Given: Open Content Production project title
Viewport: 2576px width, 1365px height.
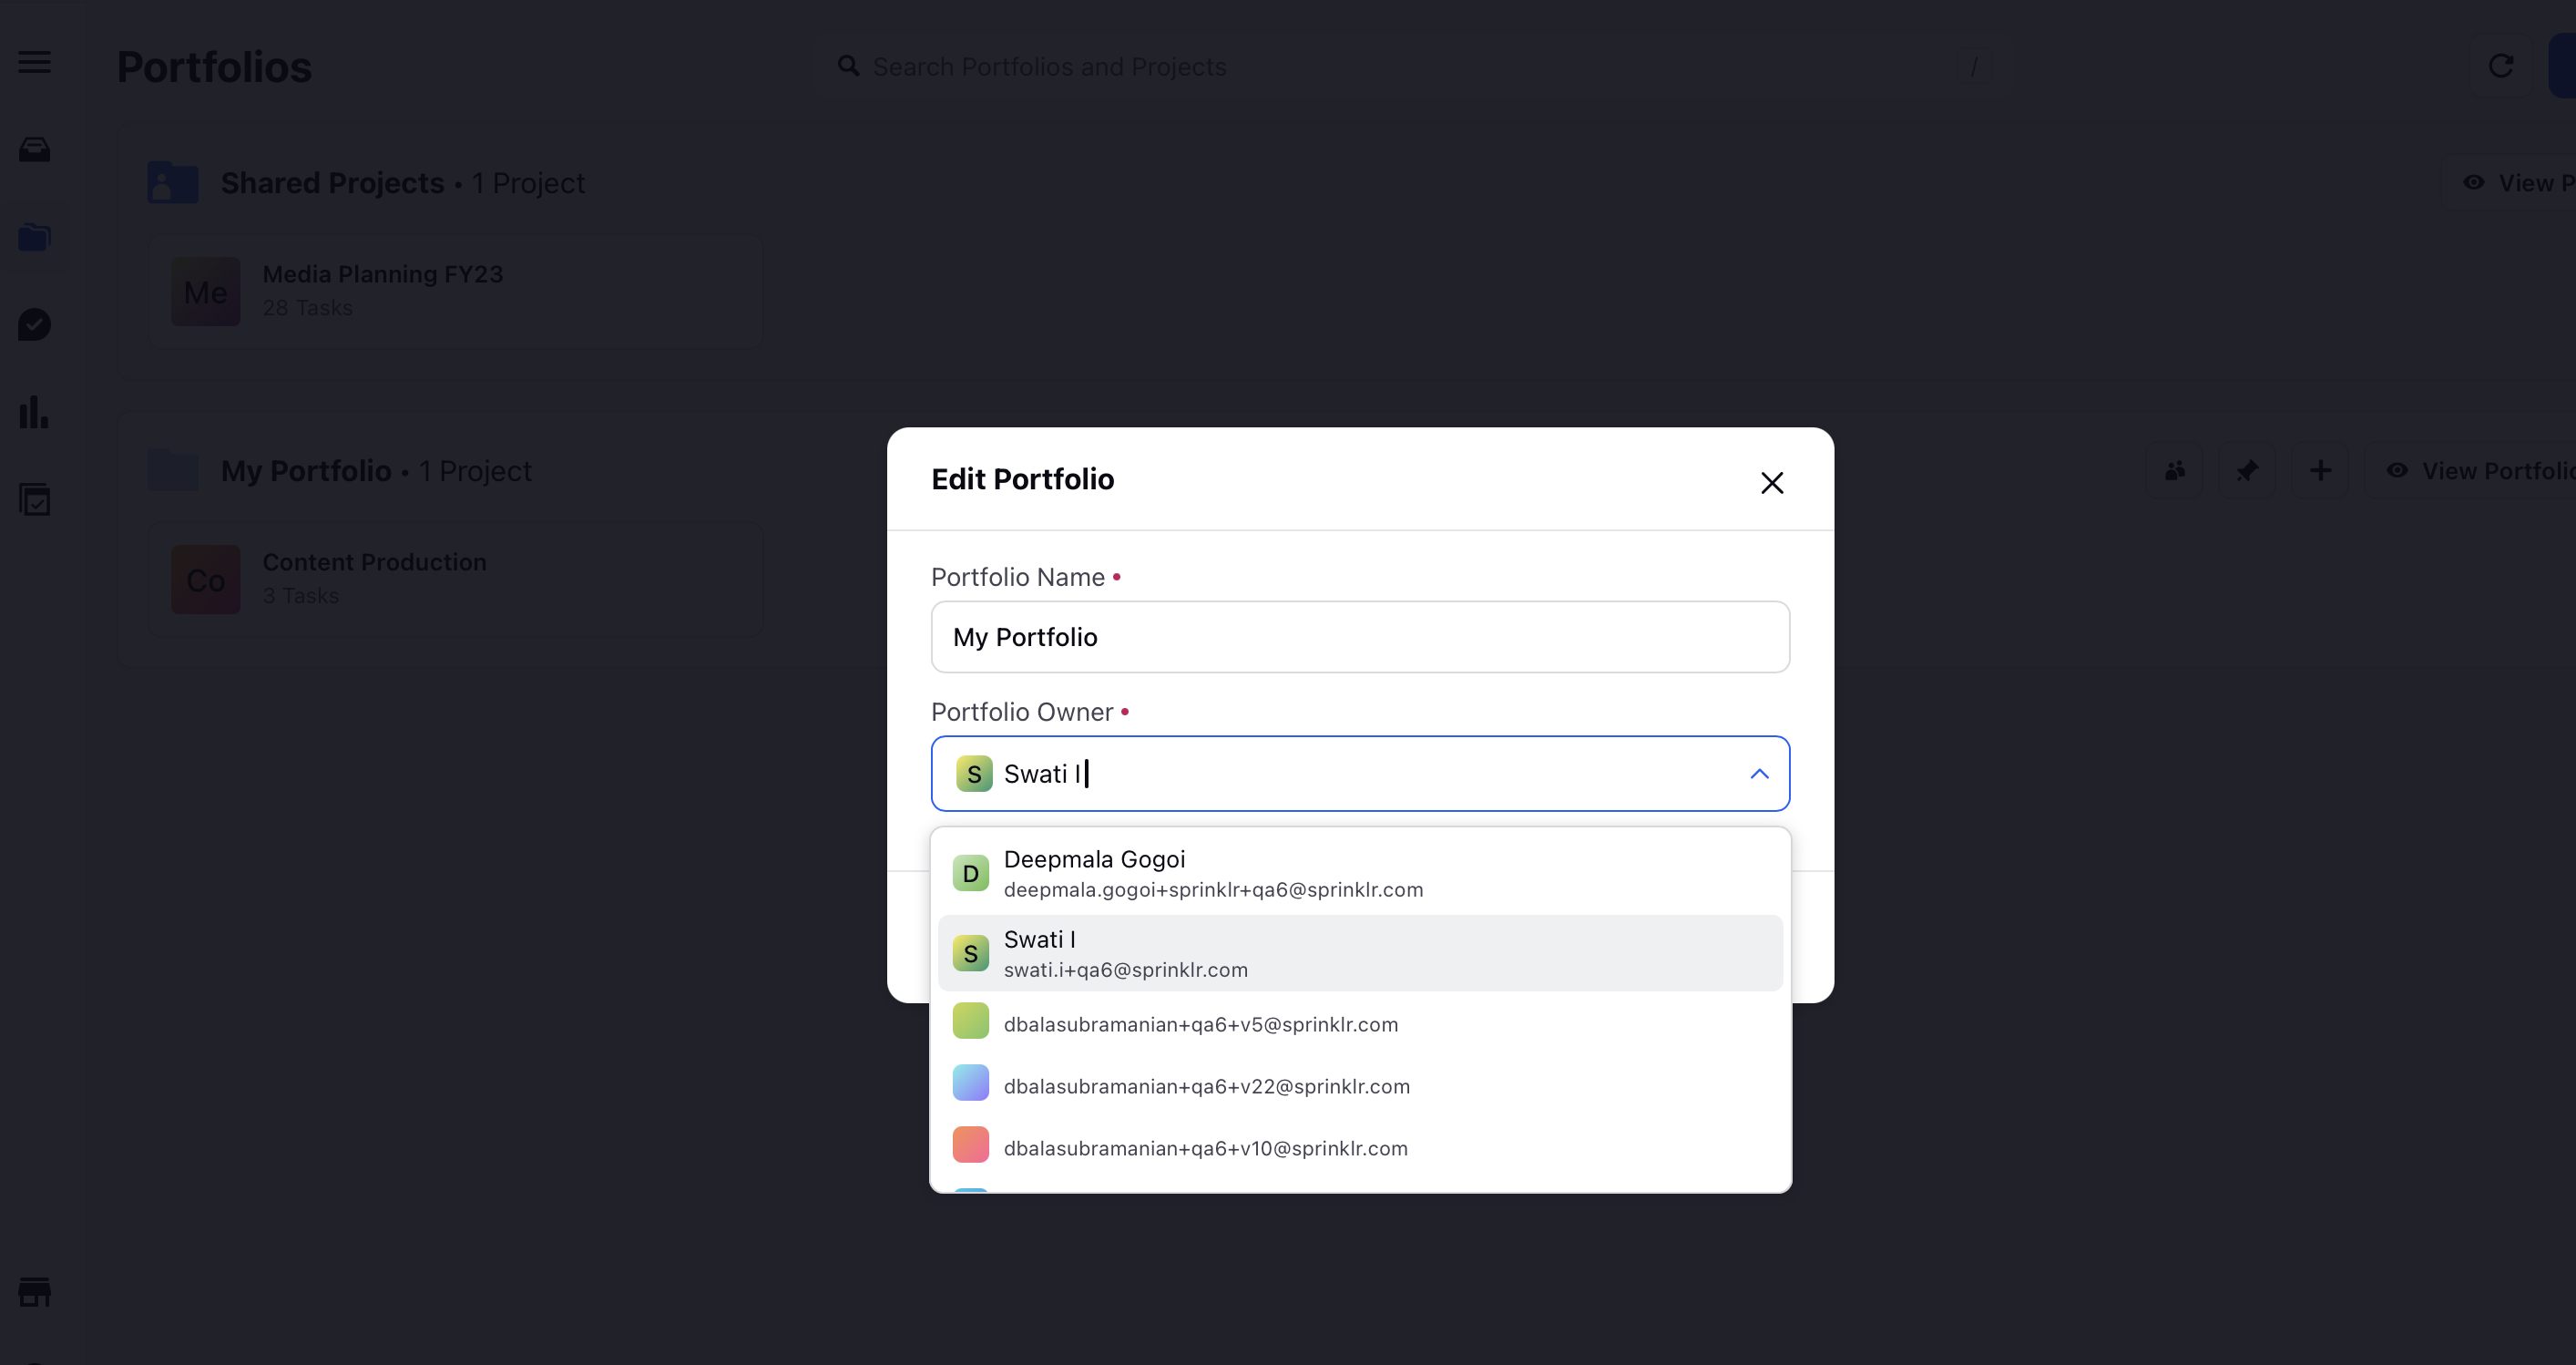Looking at the screenshot, I should [x=375, y=562].
